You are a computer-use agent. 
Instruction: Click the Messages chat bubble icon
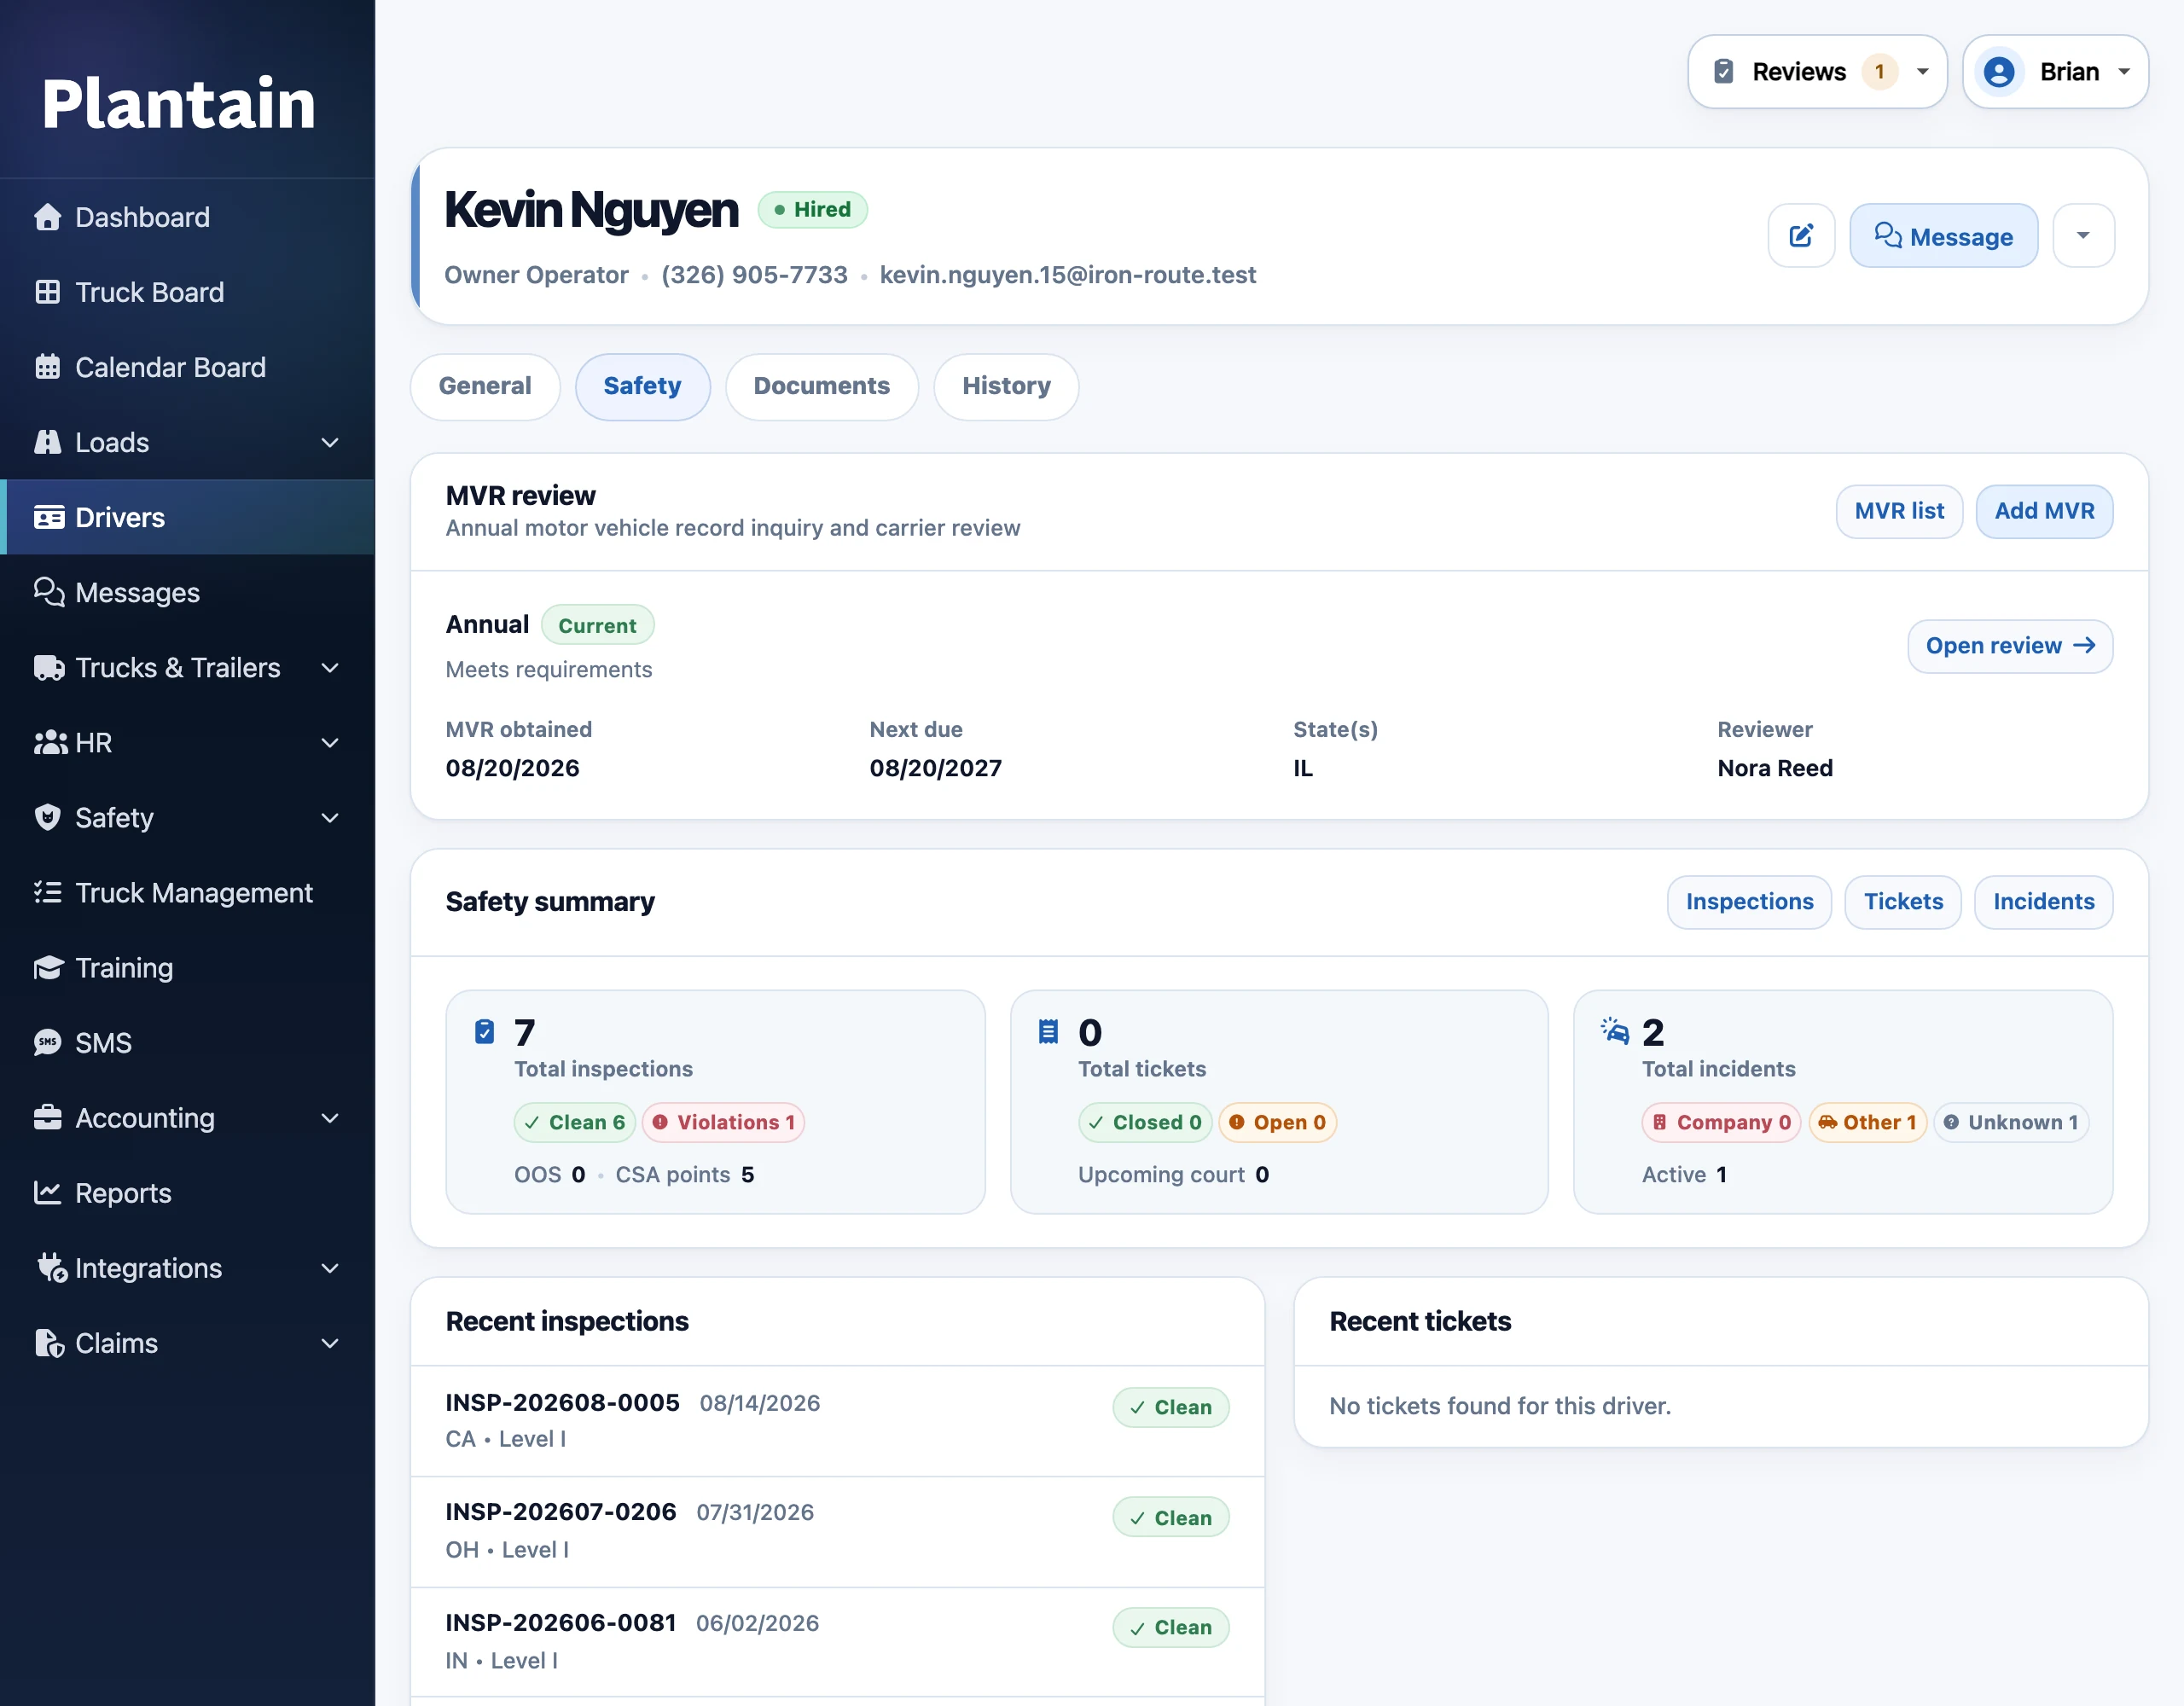(49, 592)
